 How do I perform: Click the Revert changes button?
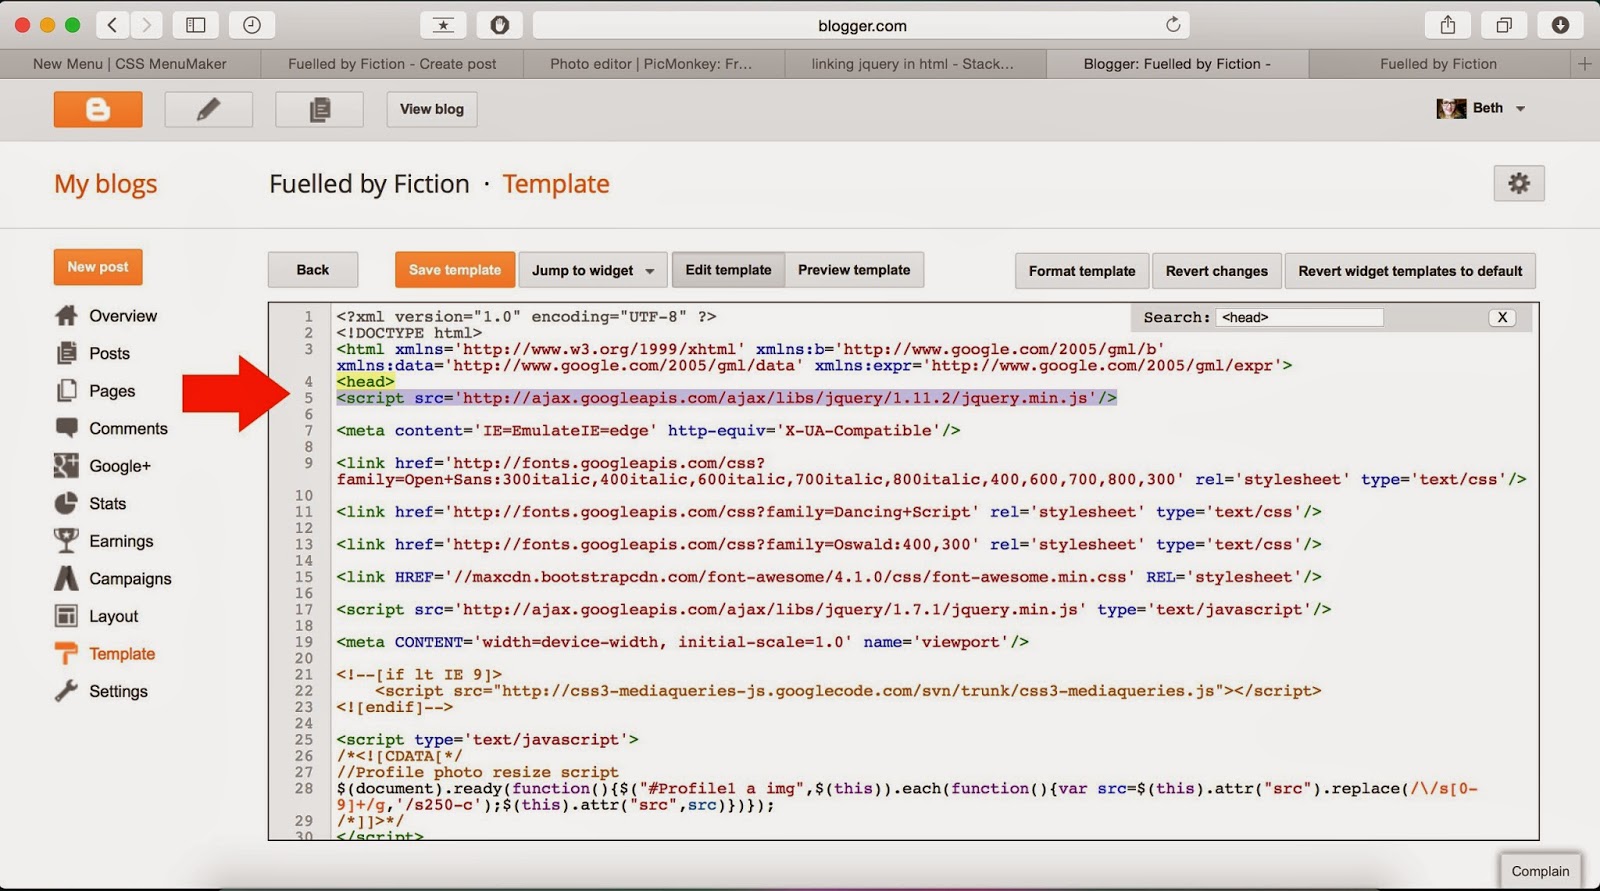point(1216,271)
